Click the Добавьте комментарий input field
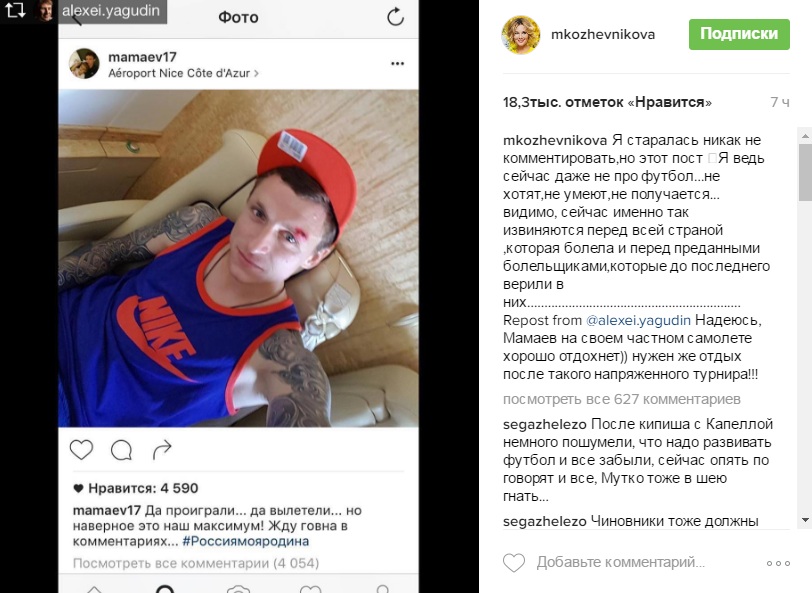 [620, 562]
